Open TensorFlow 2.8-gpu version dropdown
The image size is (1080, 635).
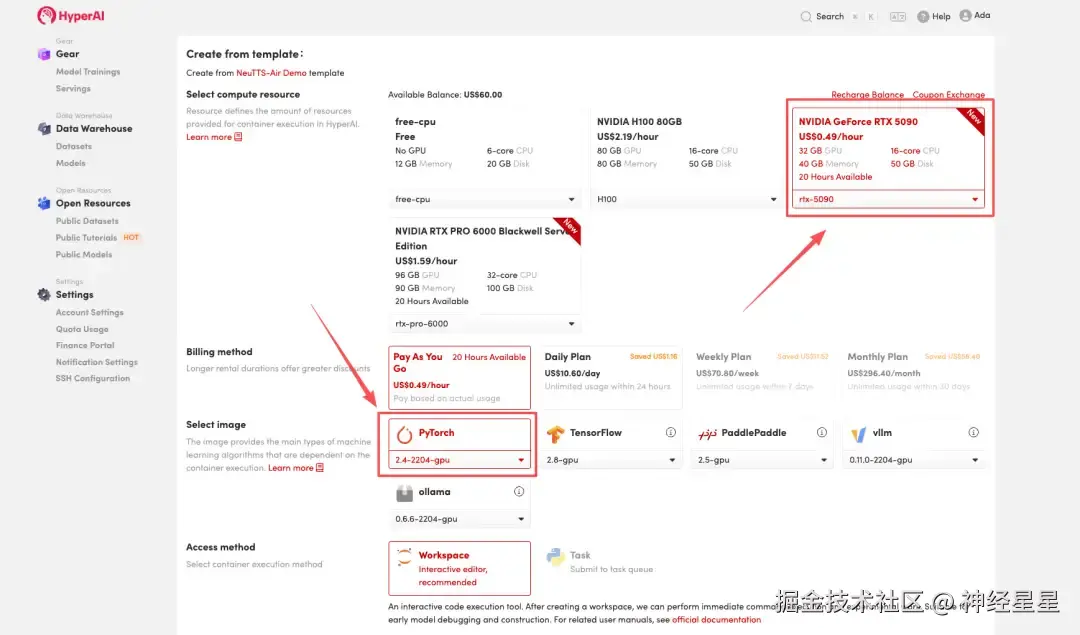click(x=610, y=460)
